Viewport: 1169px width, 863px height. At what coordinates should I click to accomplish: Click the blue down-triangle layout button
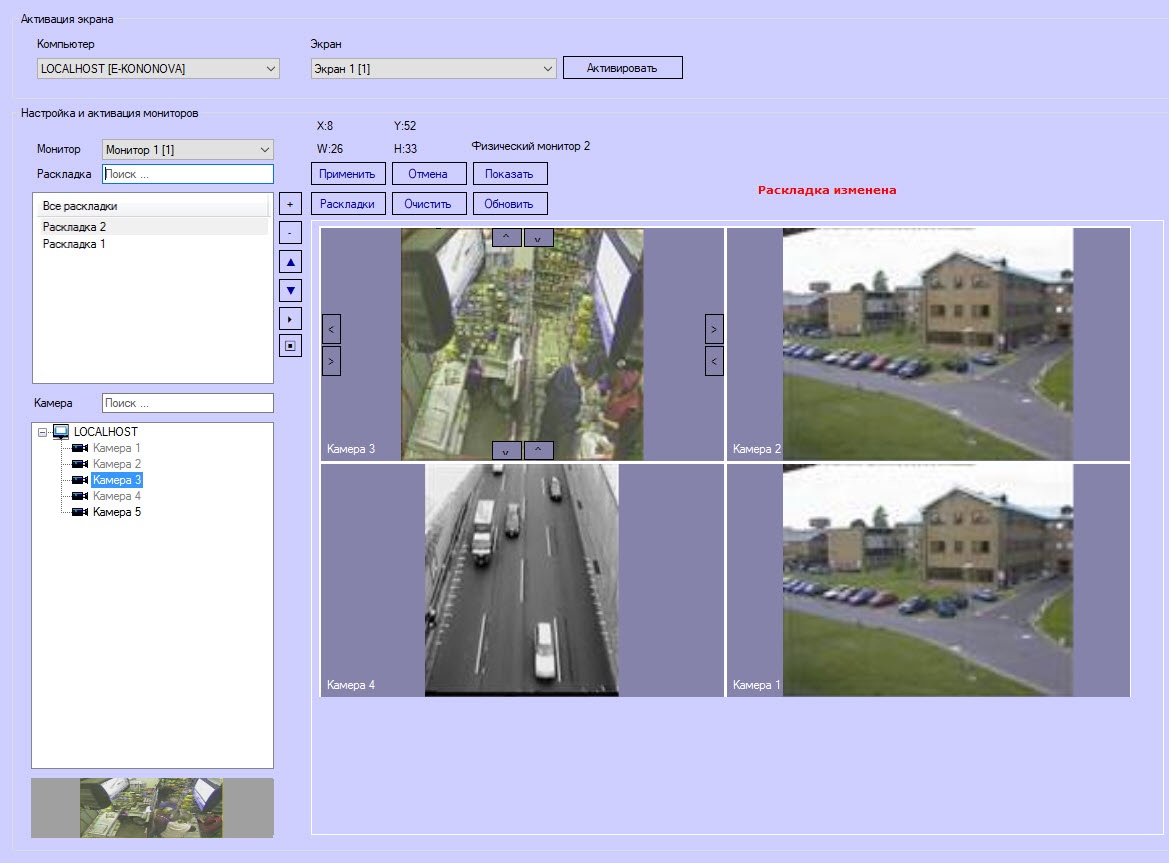pos(289,290)
